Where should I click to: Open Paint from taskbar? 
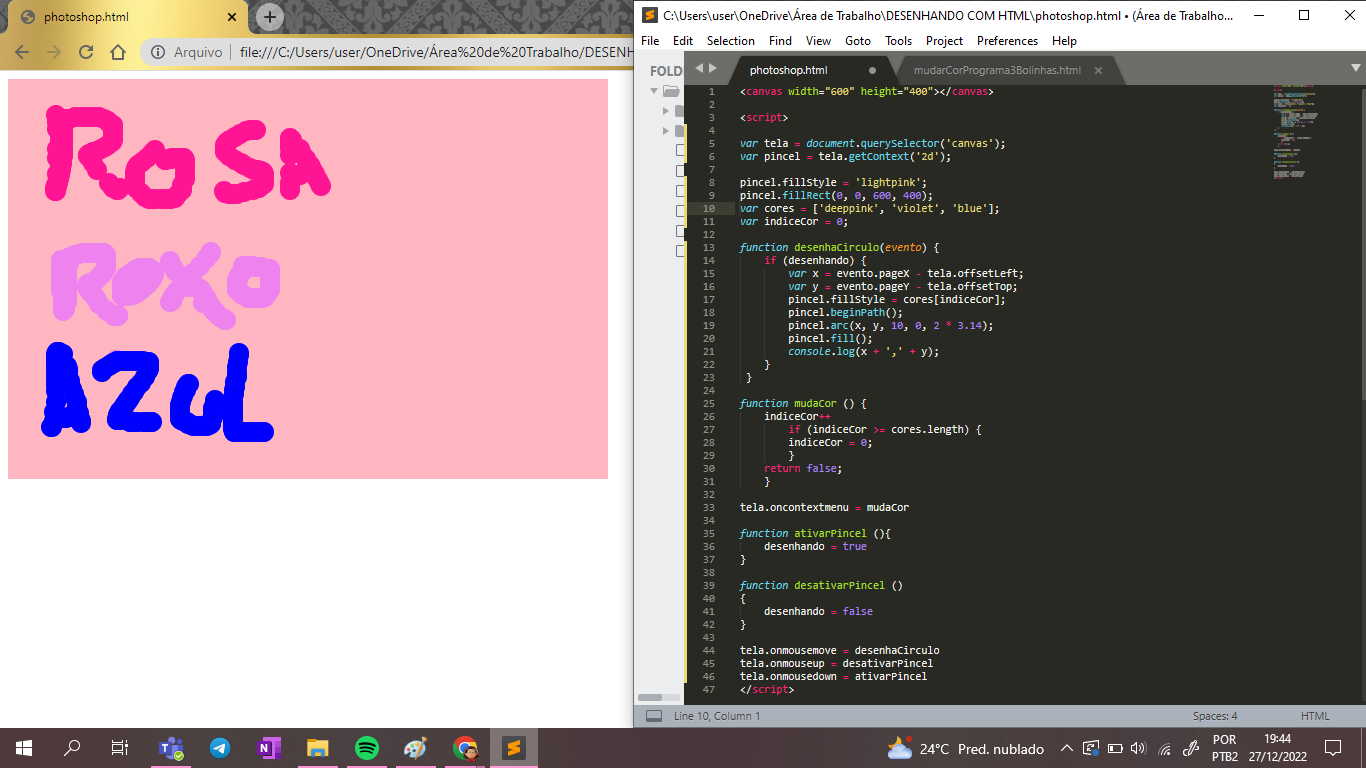click(416, 748)
